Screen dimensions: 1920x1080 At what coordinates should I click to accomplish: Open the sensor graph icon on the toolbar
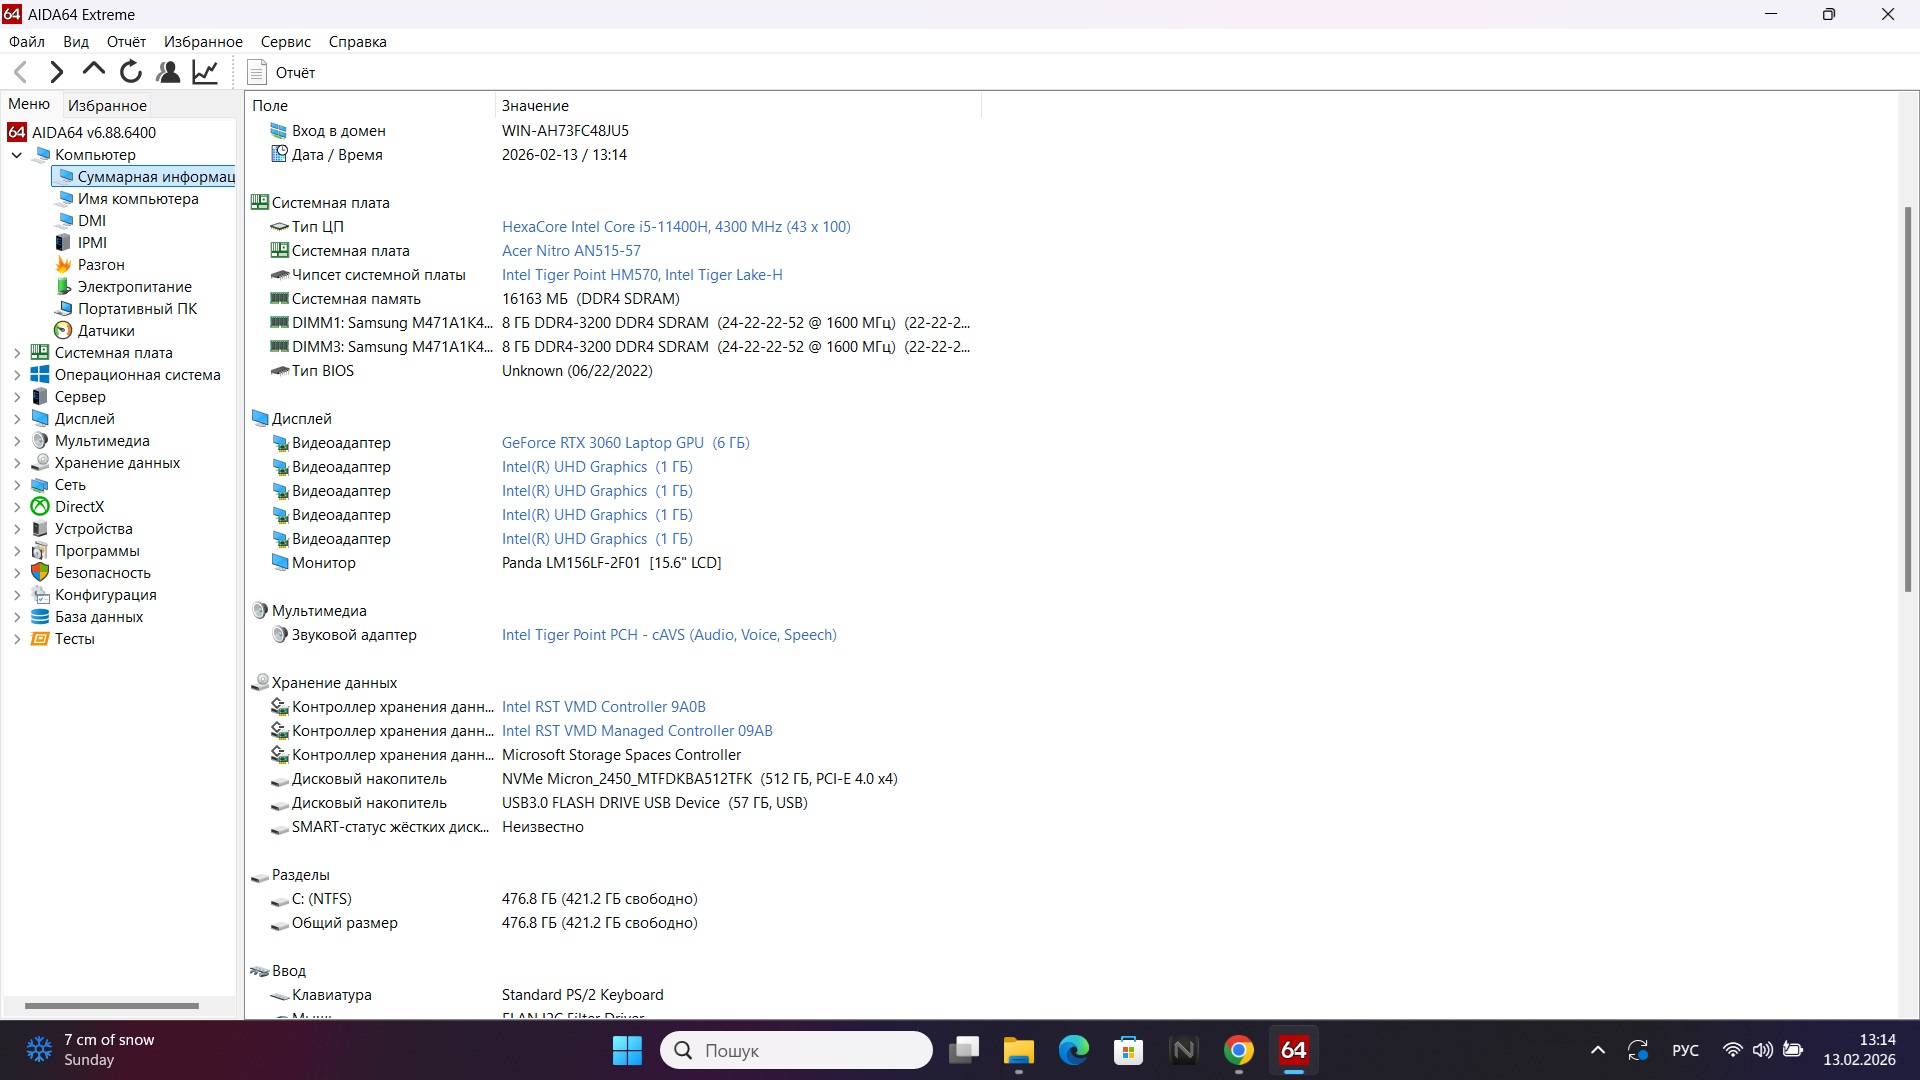(x=204, y=71)
